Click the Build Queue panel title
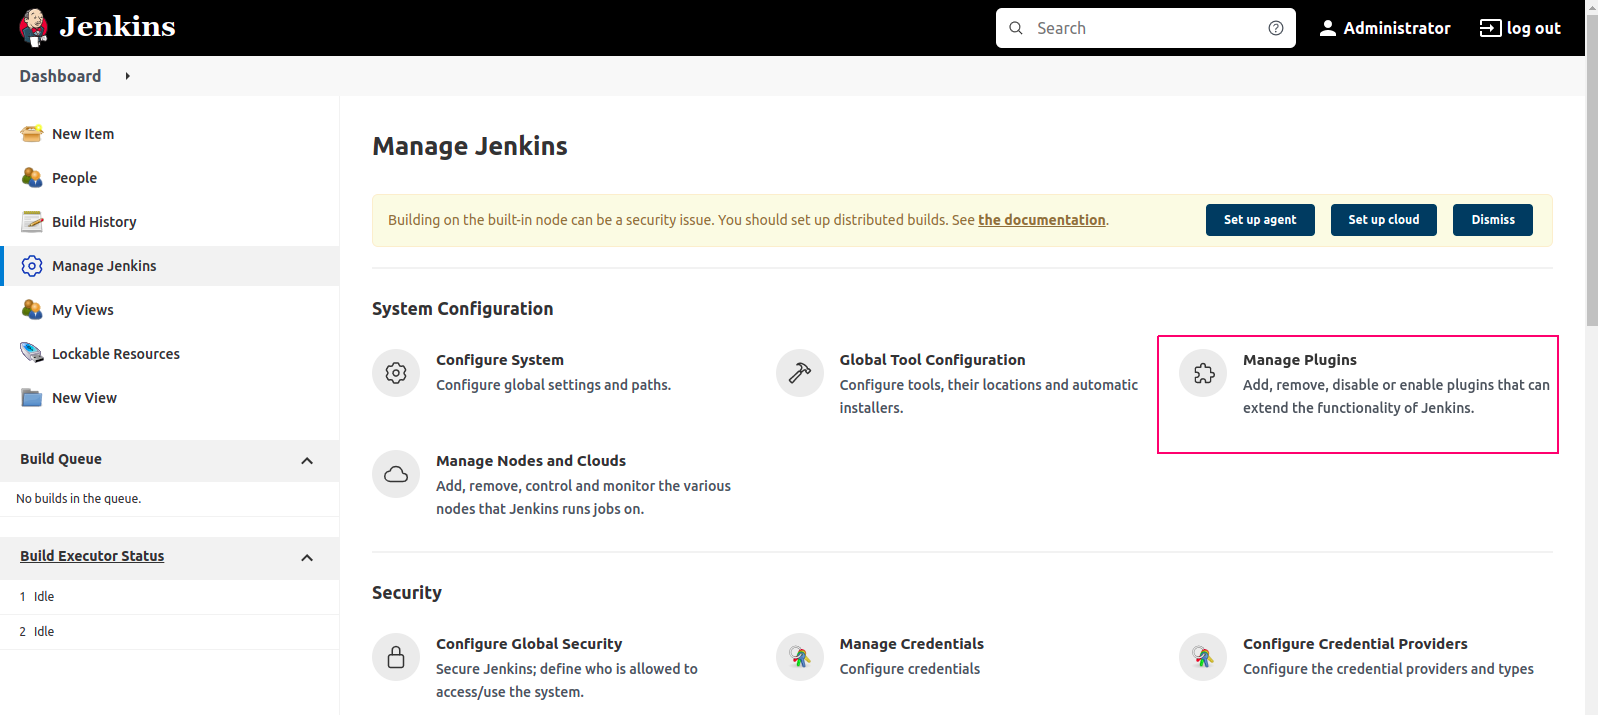Image resolution: width=1598 pixels, height=715 pixels. point(61,459)
